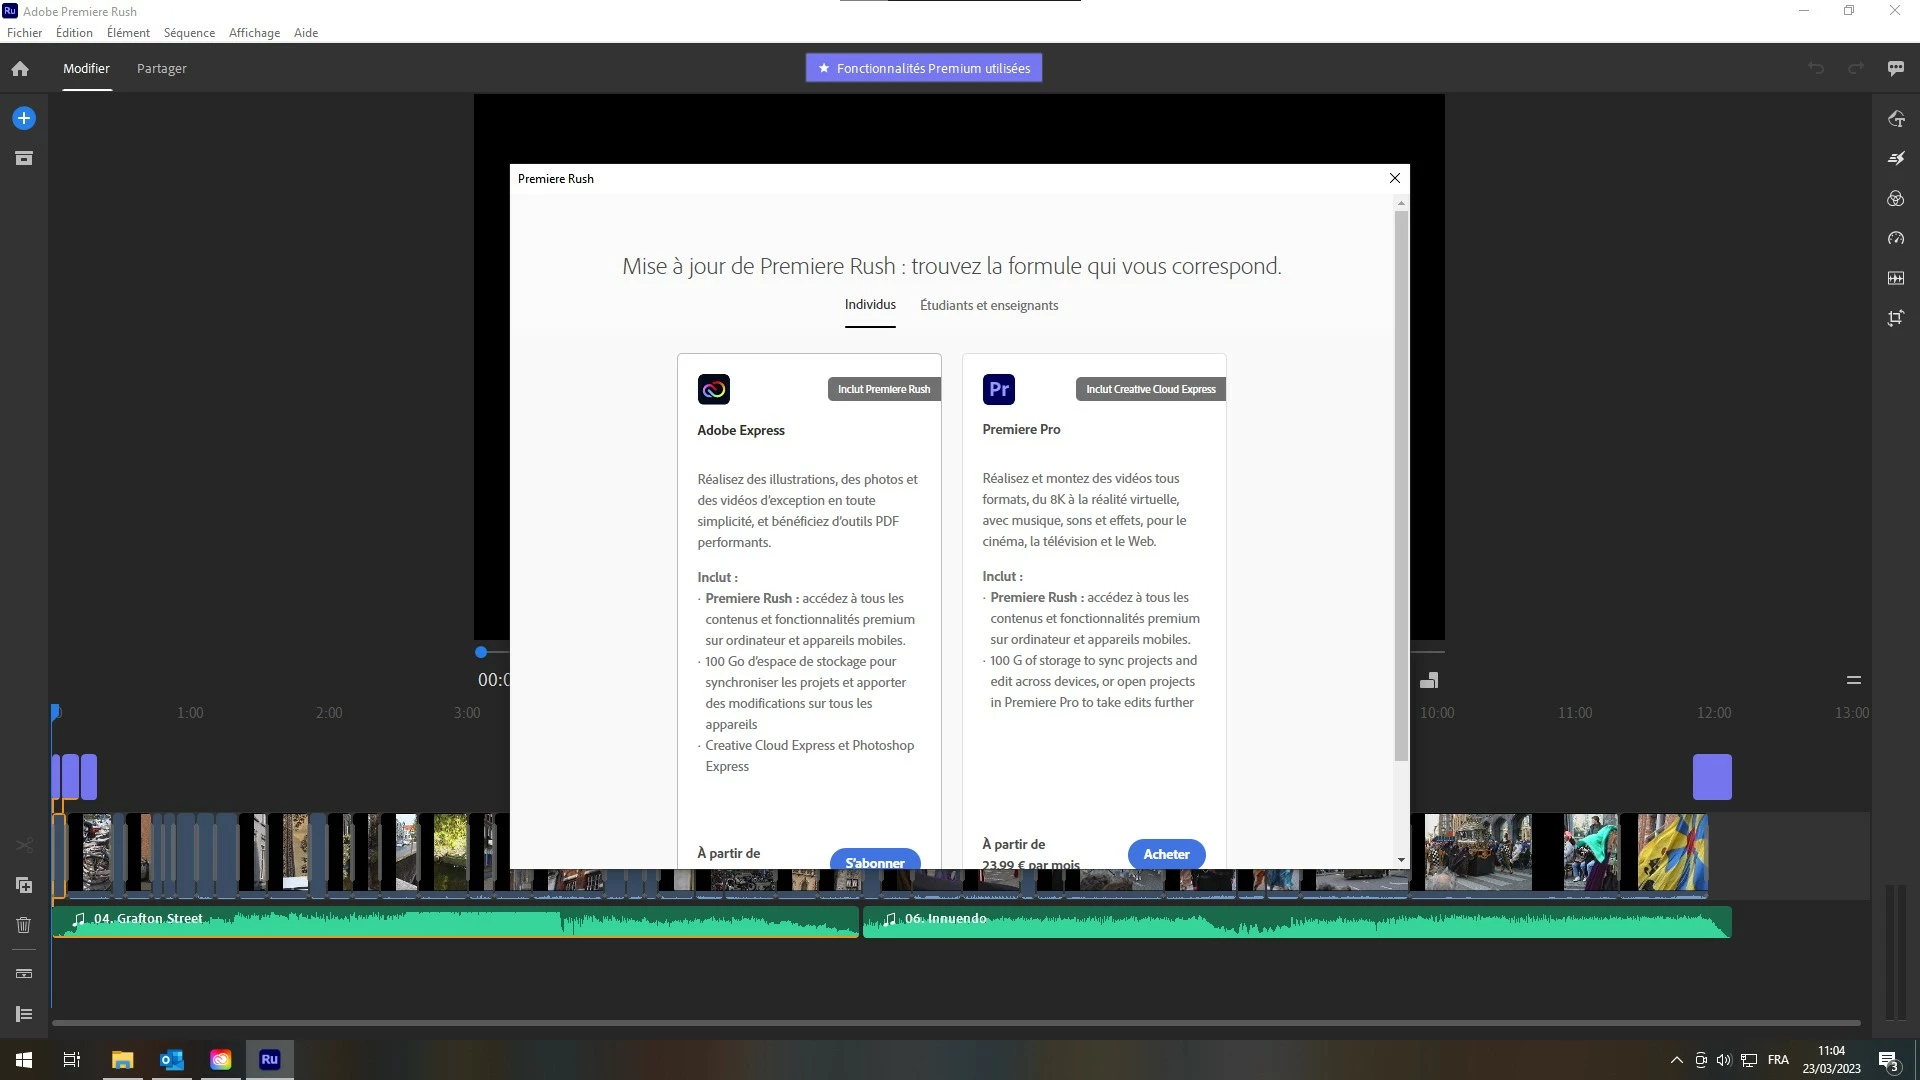The width and height of the screenshot is (1920, 1080).
Task: Open the Séquence menu
Action: tap(189, 33)
